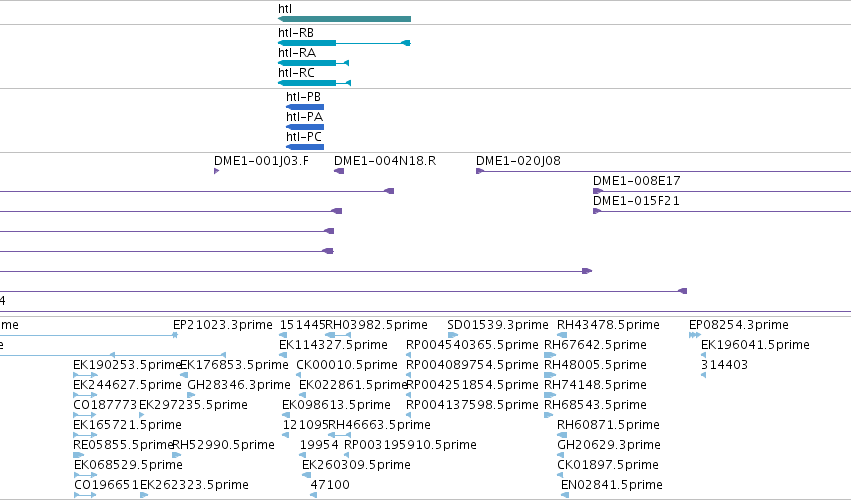Click the RH43478.5prime EST label
The height and width of the screenshot is (500, 851).
tap(608, 325)
